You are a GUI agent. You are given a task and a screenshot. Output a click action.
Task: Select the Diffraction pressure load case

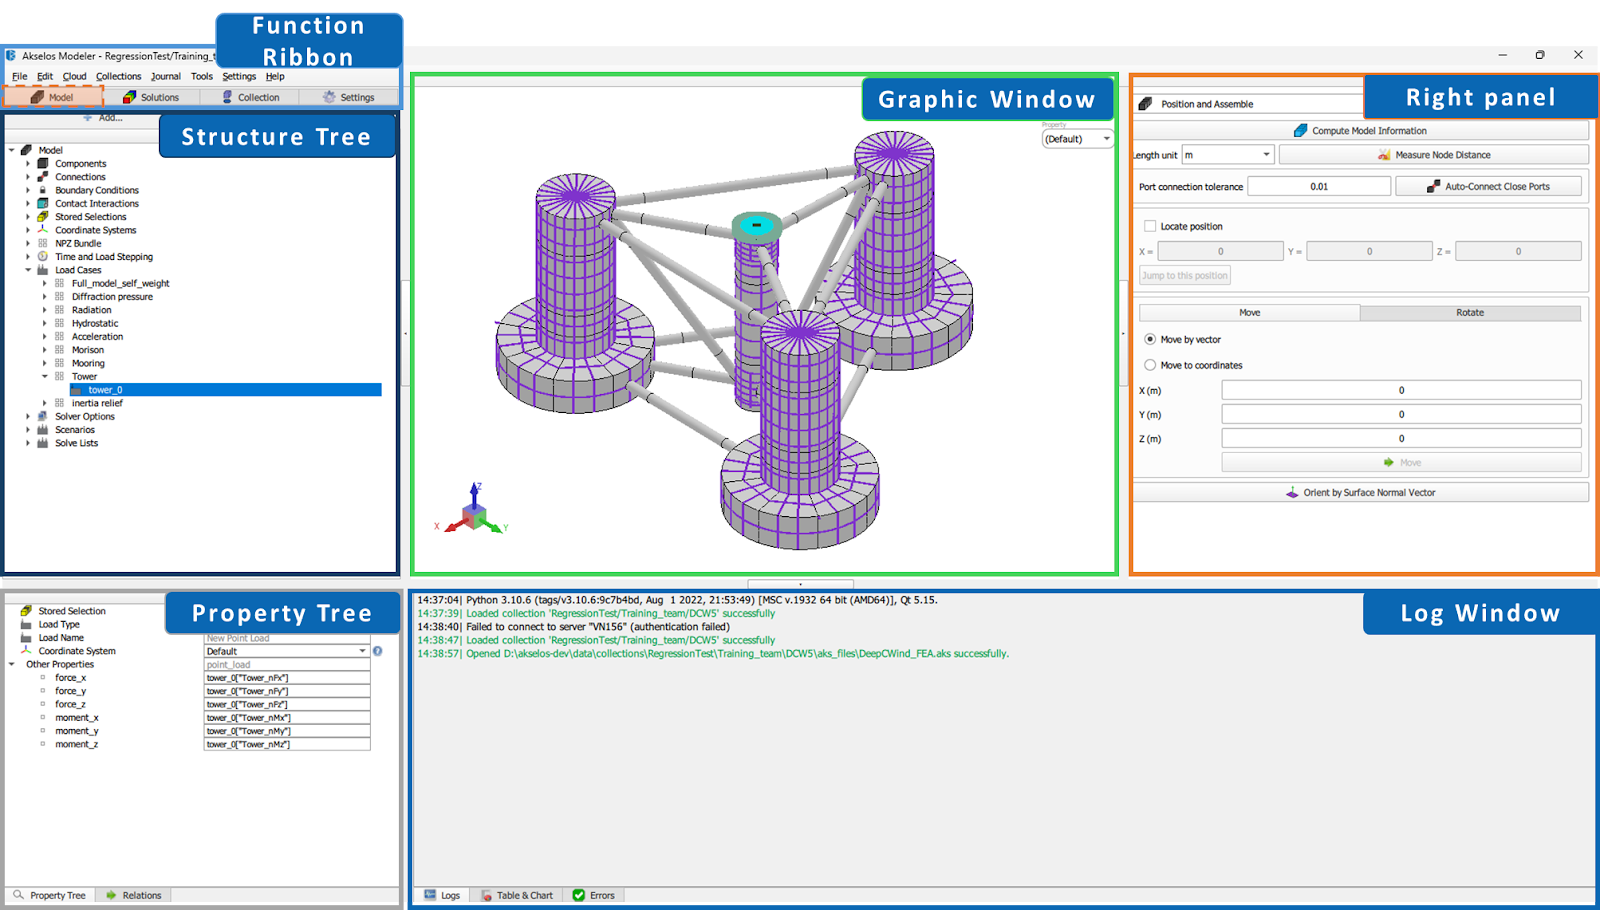pos(112,297)
